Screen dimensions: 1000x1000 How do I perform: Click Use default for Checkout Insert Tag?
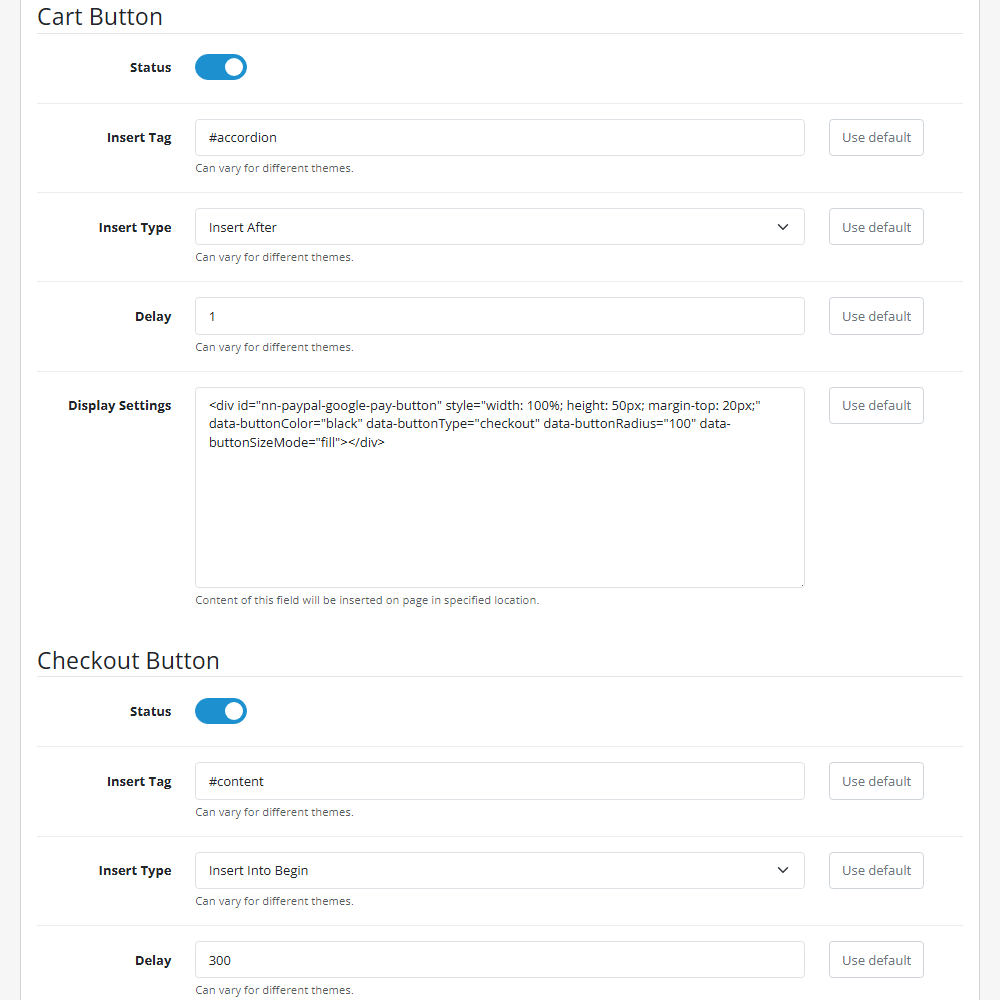click(x=876, y=781)
